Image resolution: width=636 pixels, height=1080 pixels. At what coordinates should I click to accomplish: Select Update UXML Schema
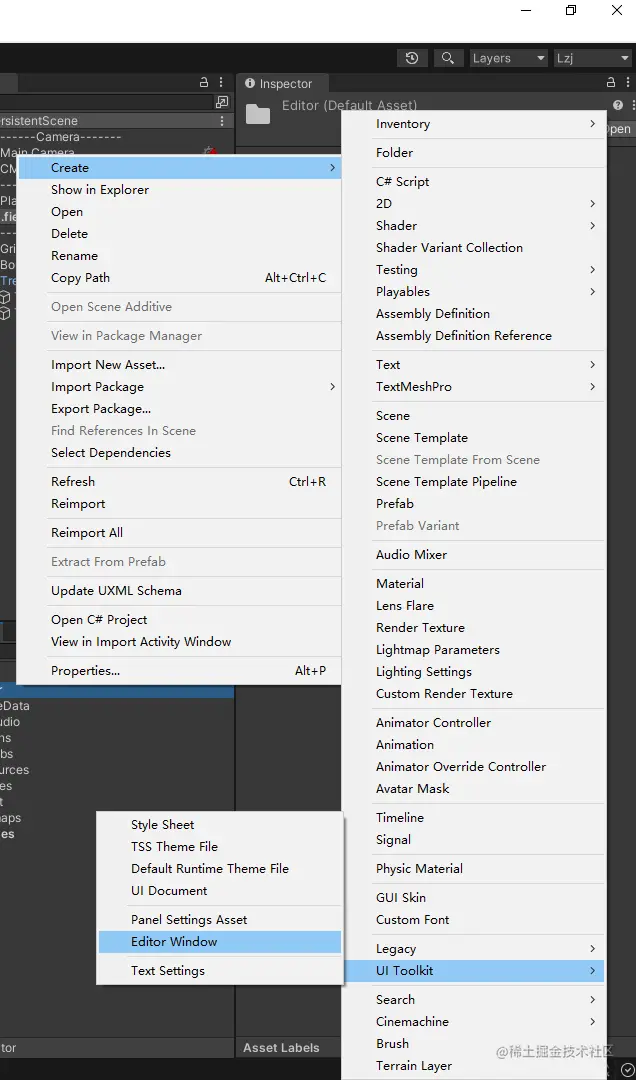pyautogui.click(x=179, y=591)
